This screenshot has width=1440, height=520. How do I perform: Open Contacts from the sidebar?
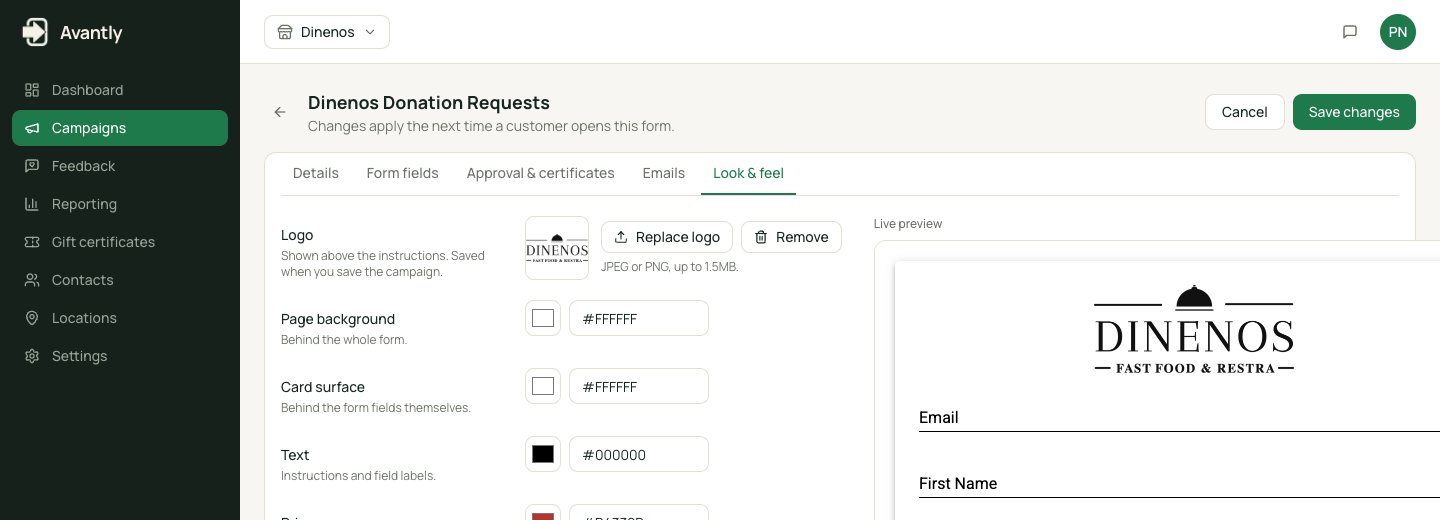[x=120, y=280]
